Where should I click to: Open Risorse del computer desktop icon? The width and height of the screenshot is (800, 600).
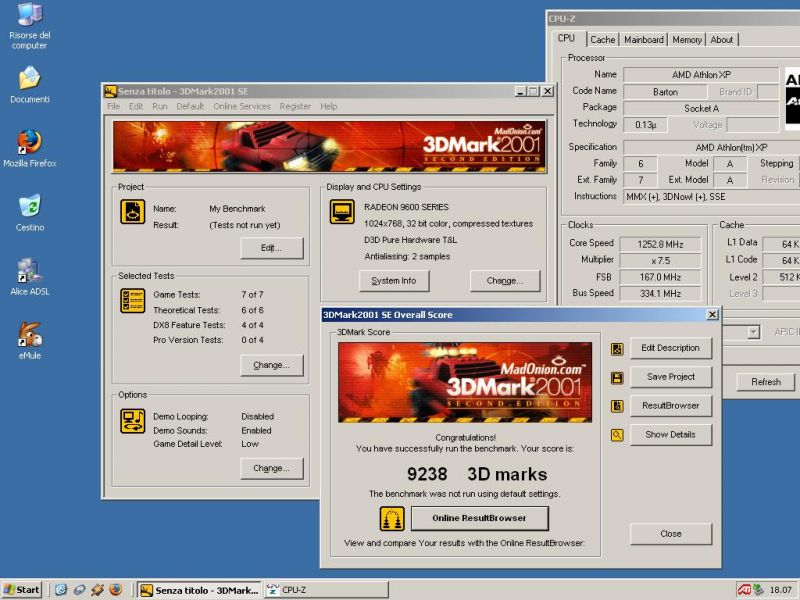pos(30,26)
